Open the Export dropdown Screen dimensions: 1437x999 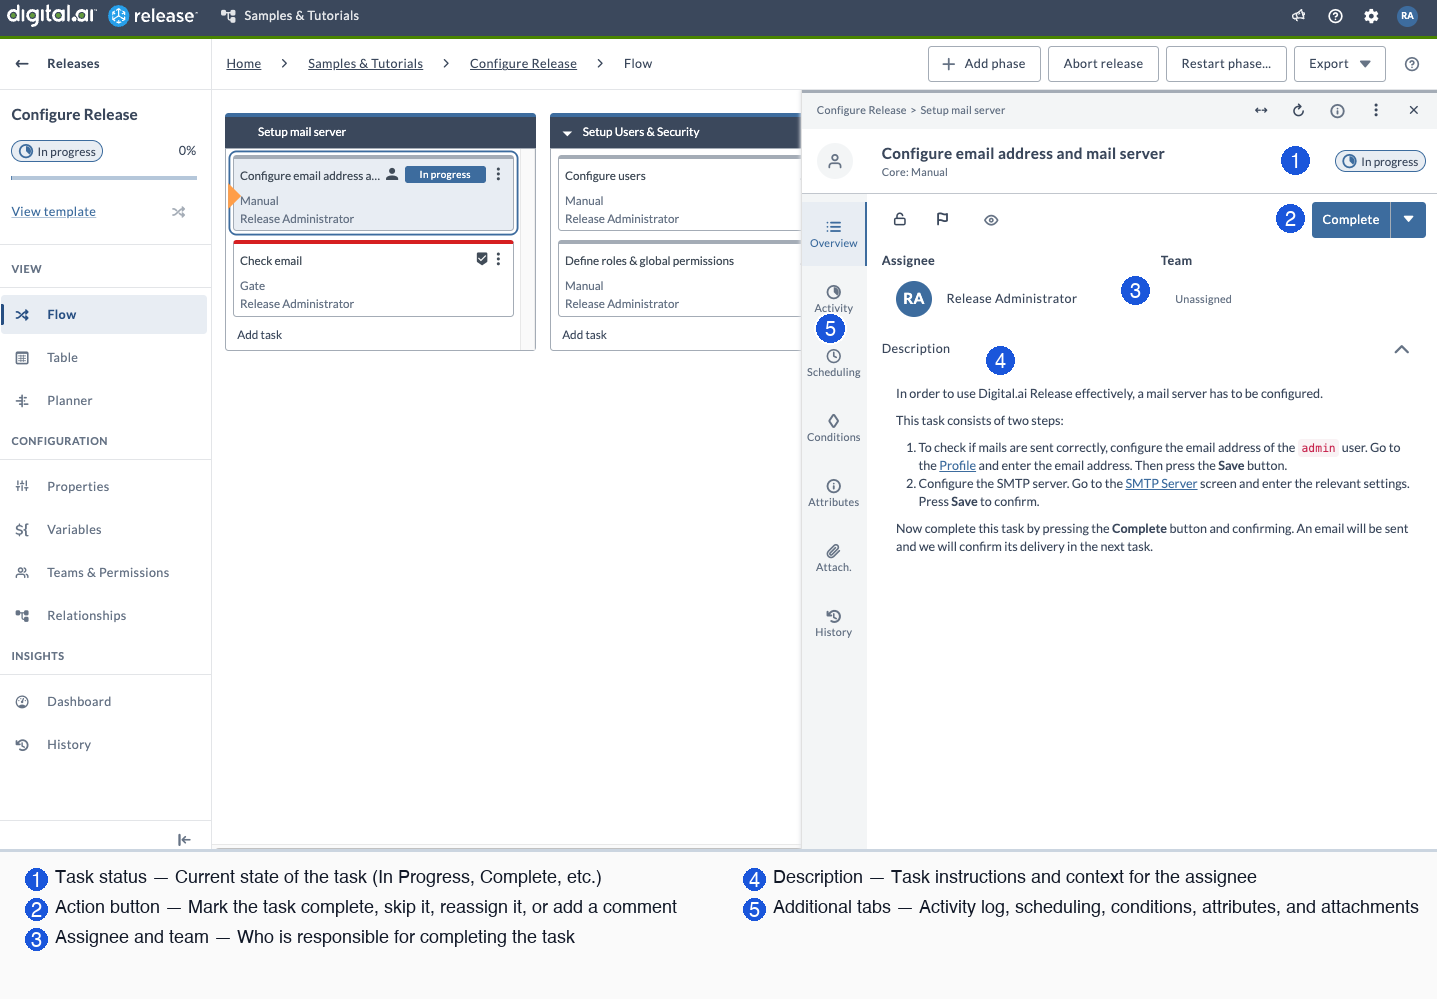(1340, 64)
